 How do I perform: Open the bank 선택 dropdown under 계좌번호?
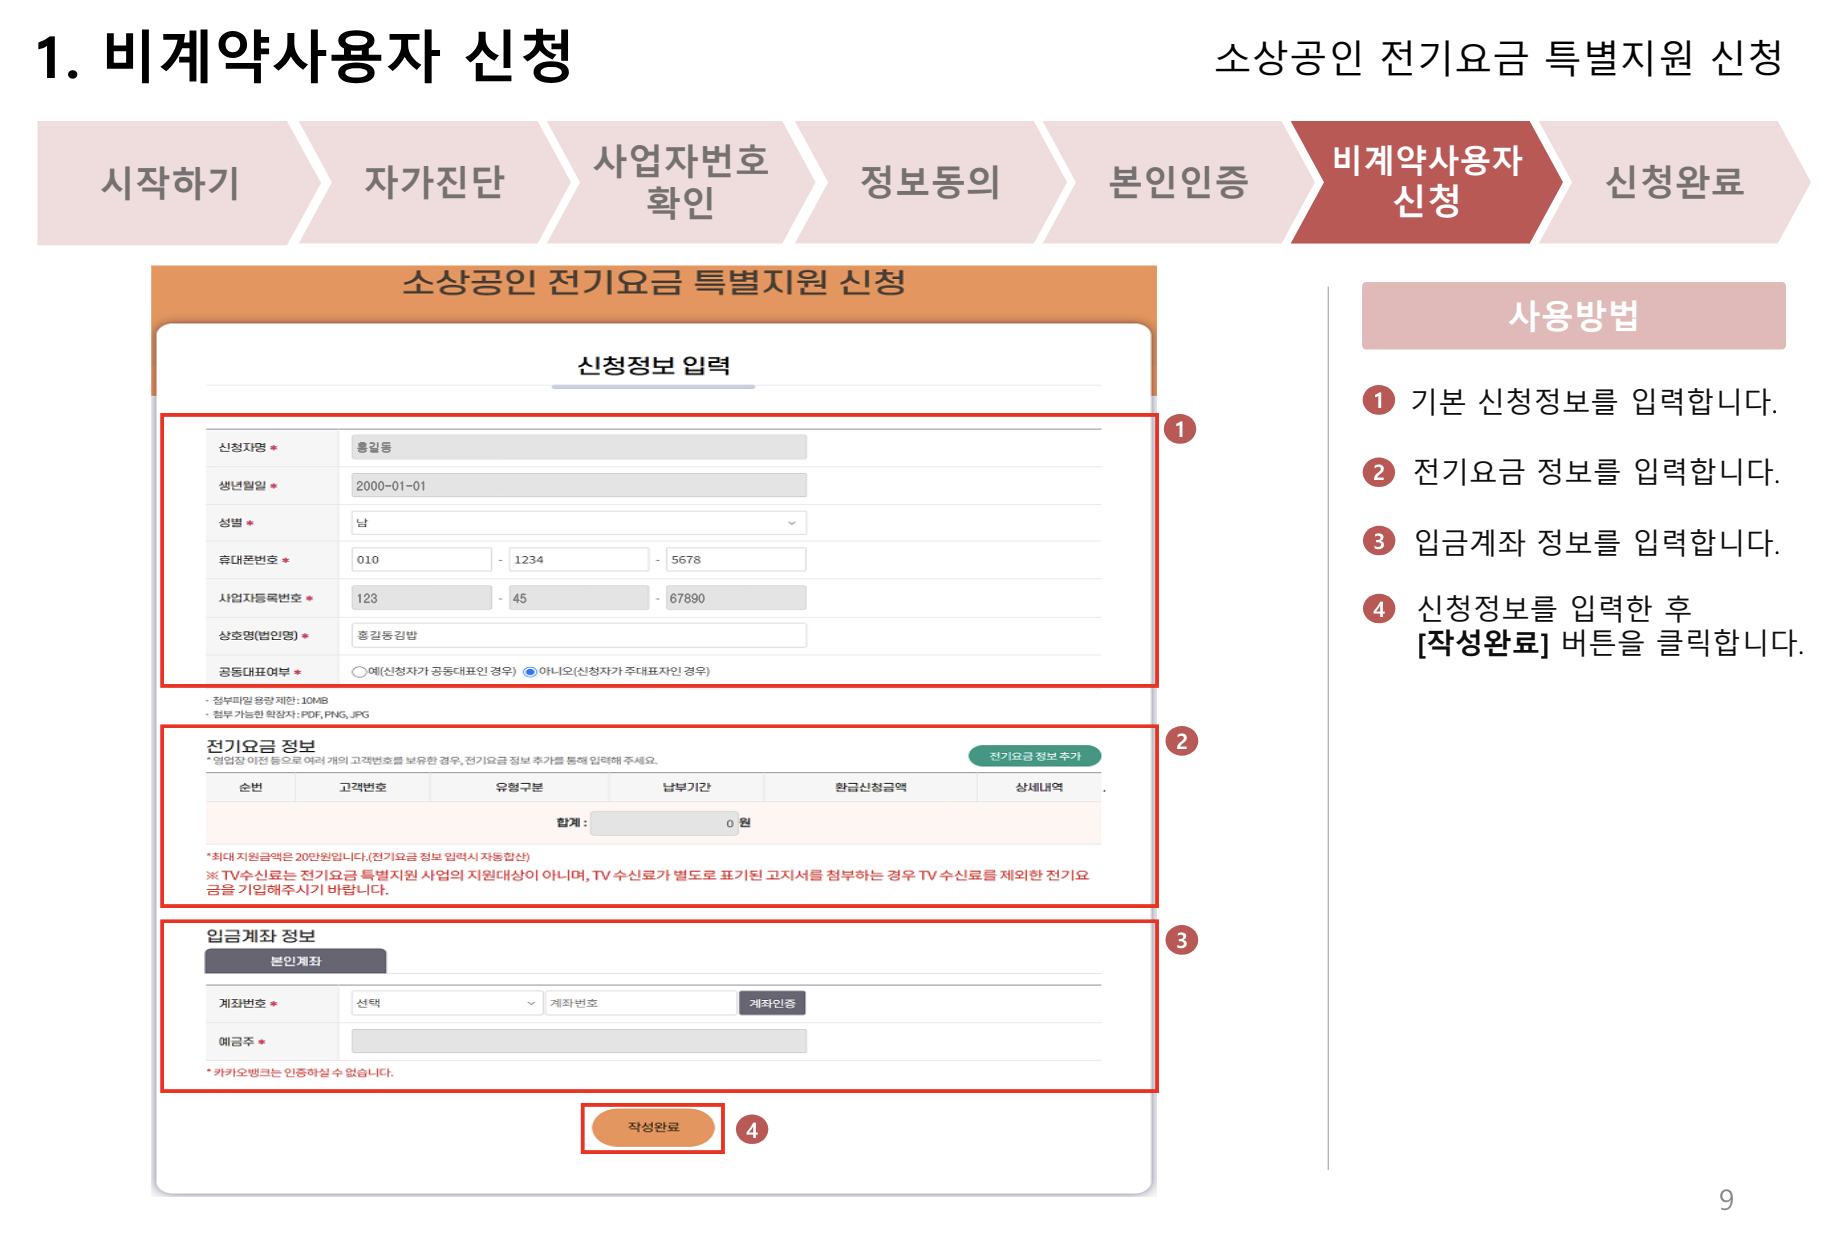click(445, 1003)
